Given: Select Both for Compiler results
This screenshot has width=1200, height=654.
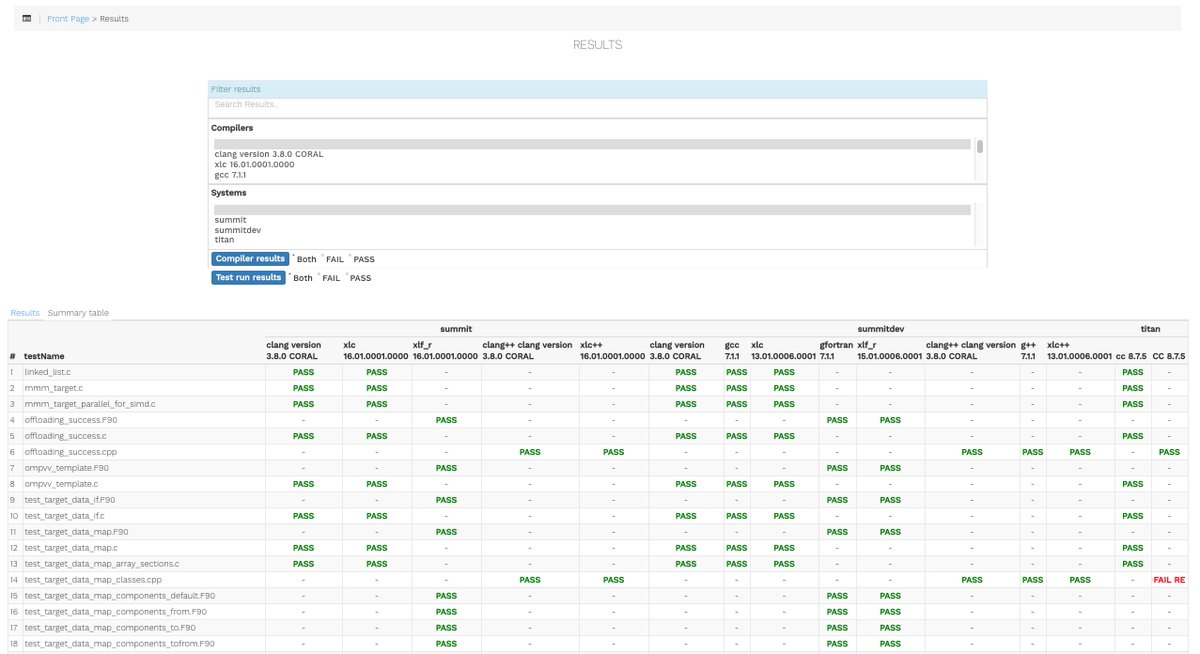Looking at the screenshot, I should pyautogui.click(x=306, y=260).
